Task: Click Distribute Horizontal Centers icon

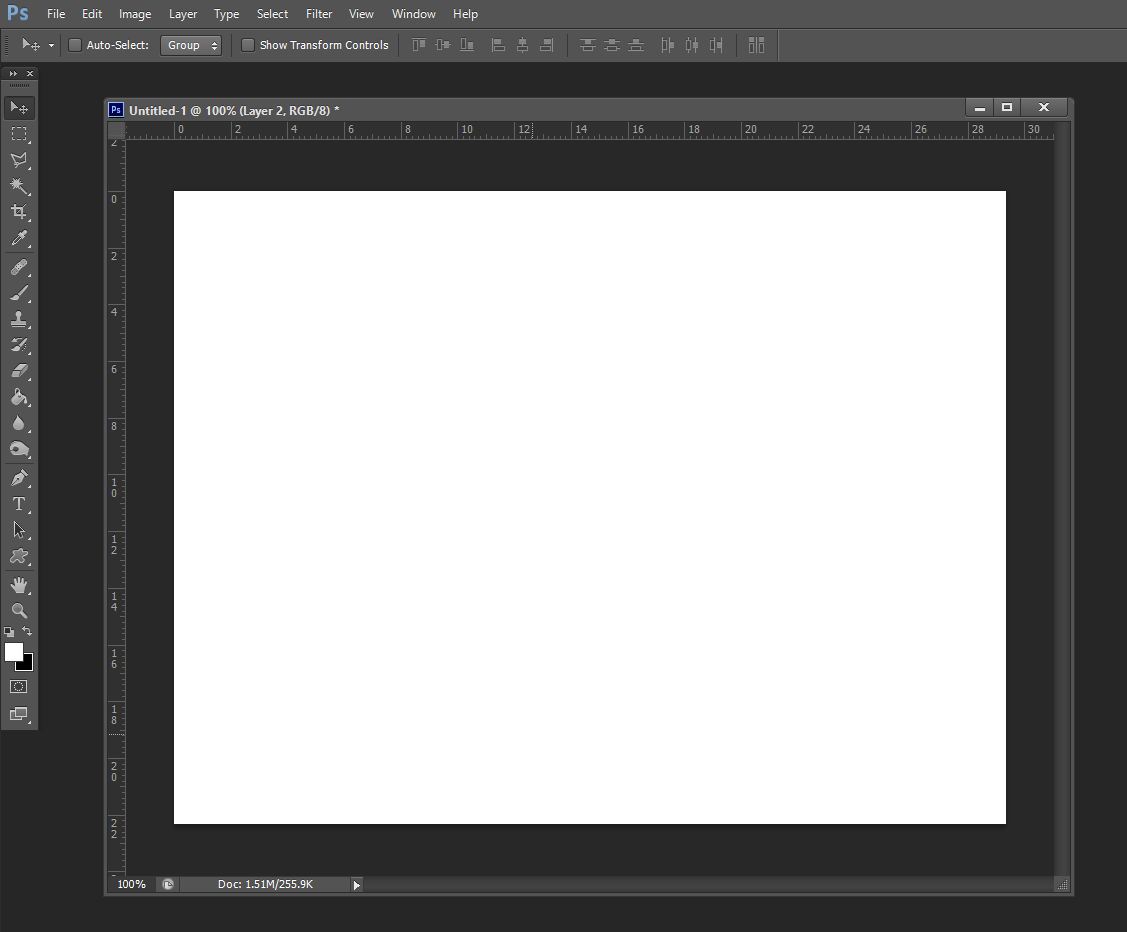Action: click(691, 45)
